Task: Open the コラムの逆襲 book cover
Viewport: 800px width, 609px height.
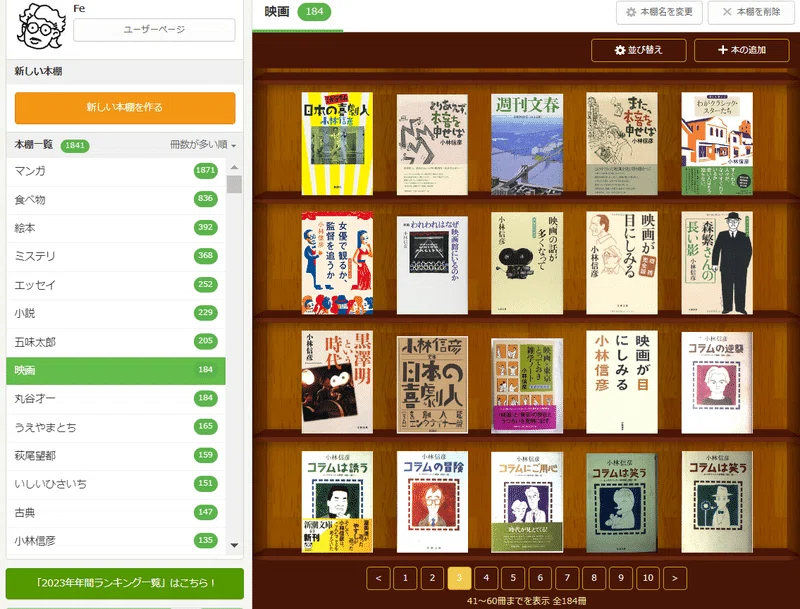Action: pyautogui.click(x=717, y=383)
